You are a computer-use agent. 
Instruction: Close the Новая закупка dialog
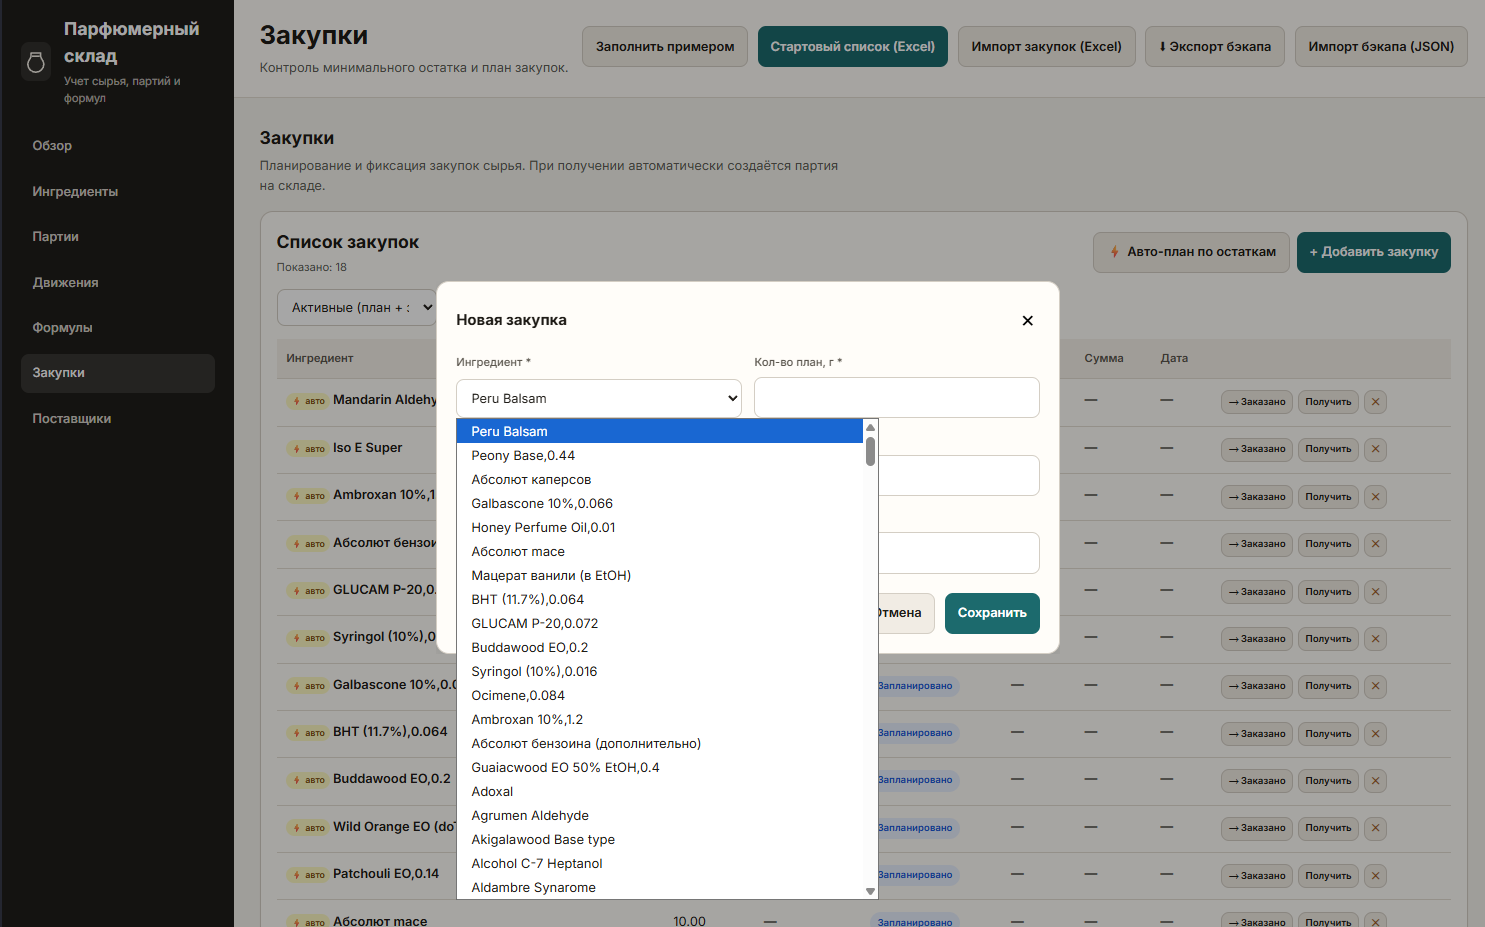pyautogui.click(x=1027, y=321)
